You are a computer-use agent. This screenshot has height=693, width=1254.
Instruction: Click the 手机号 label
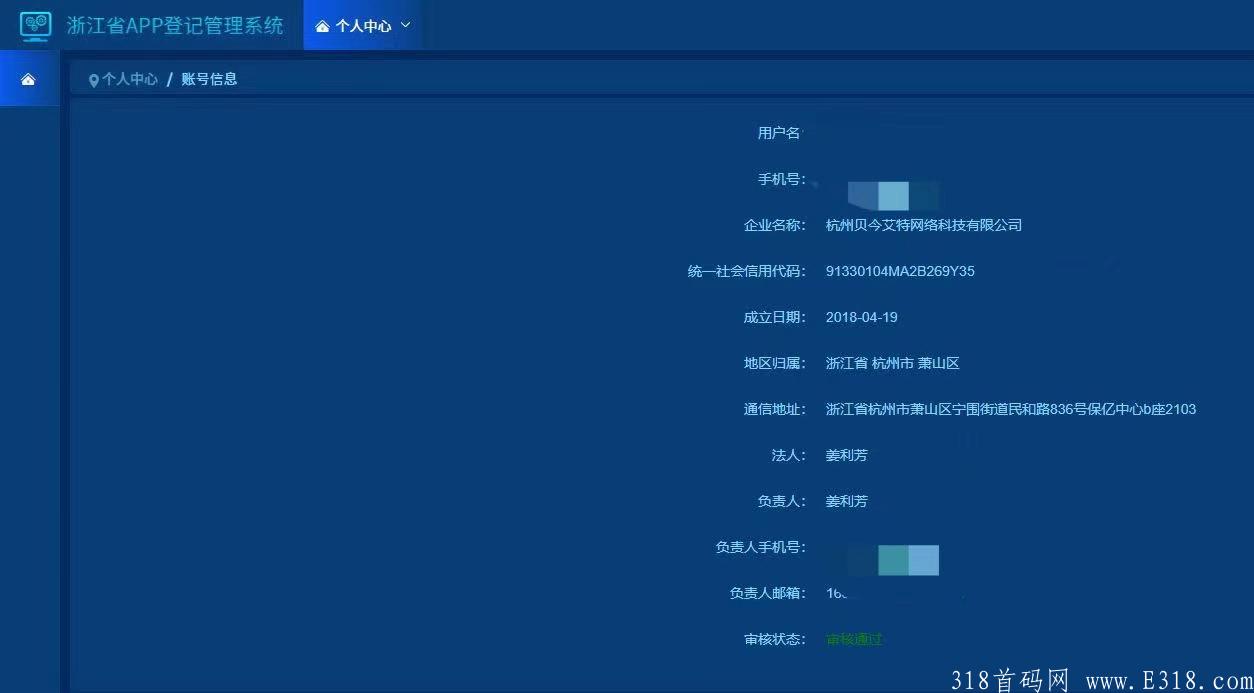782,179
